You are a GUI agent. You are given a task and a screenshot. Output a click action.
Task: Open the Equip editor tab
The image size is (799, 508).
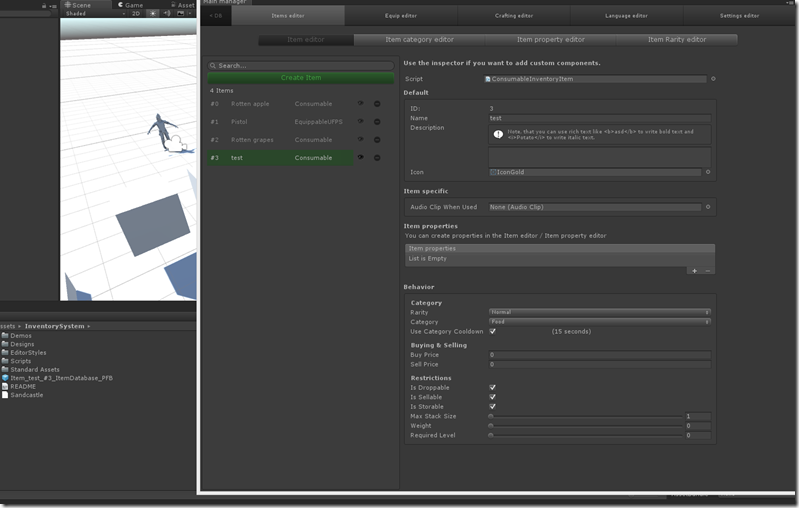click(x=401, y=16)
